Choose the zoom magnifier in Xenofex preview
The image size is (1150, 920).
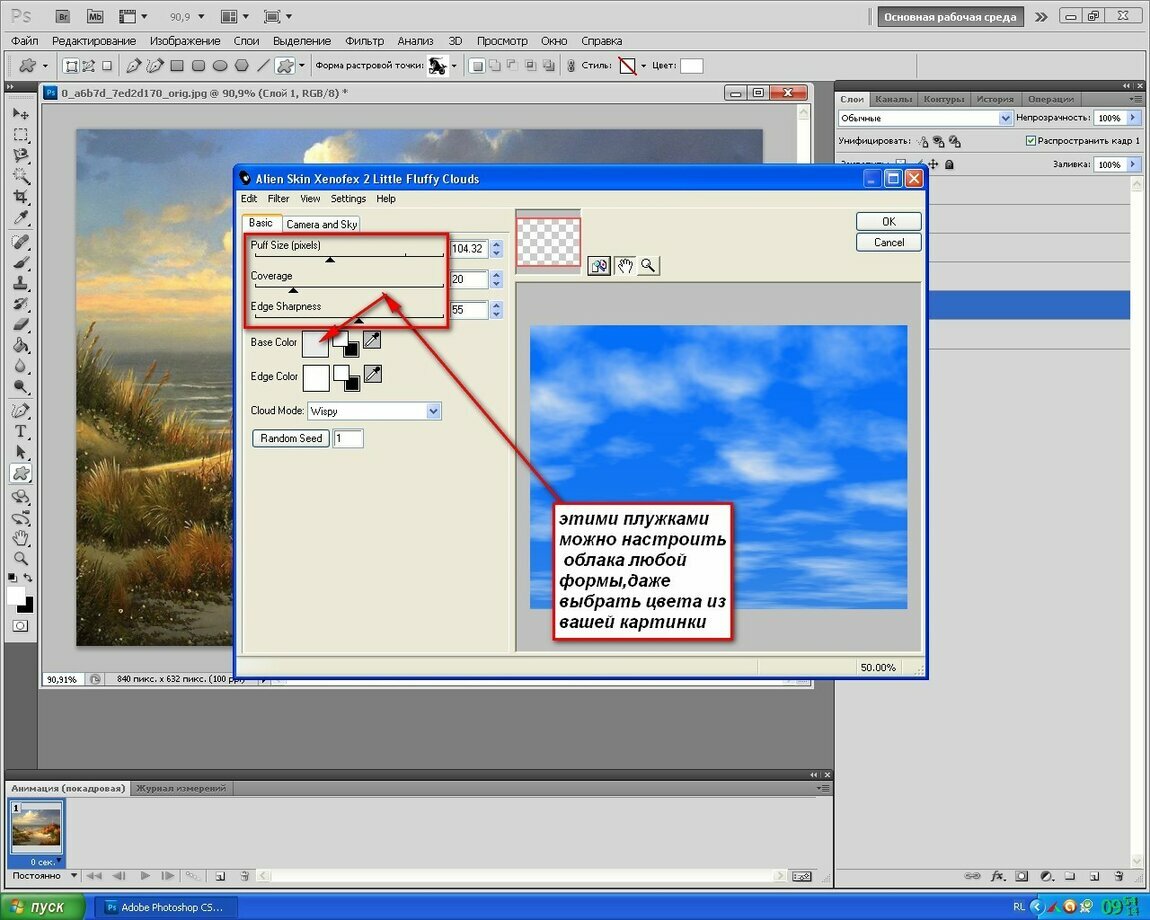(x=648, y=266)
